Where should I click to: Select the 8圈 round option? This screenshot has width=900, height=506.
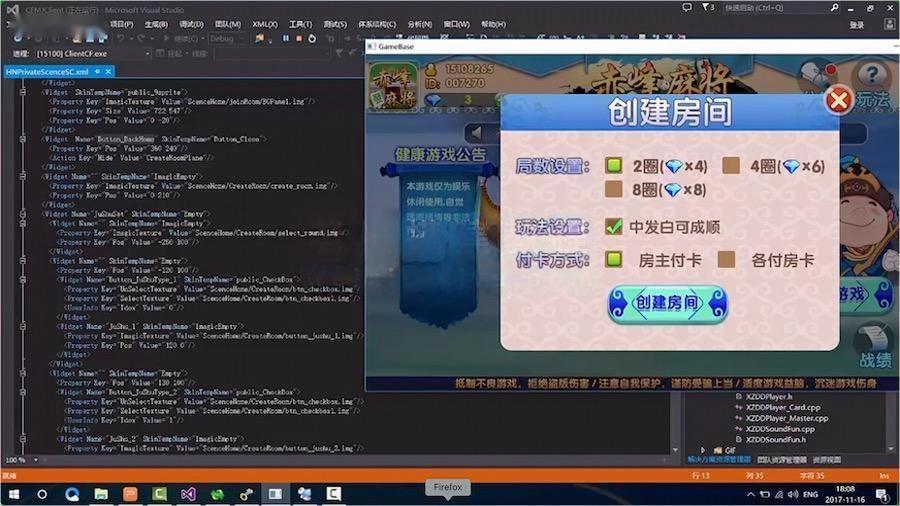pyautogui.click(x=614, y=189)
